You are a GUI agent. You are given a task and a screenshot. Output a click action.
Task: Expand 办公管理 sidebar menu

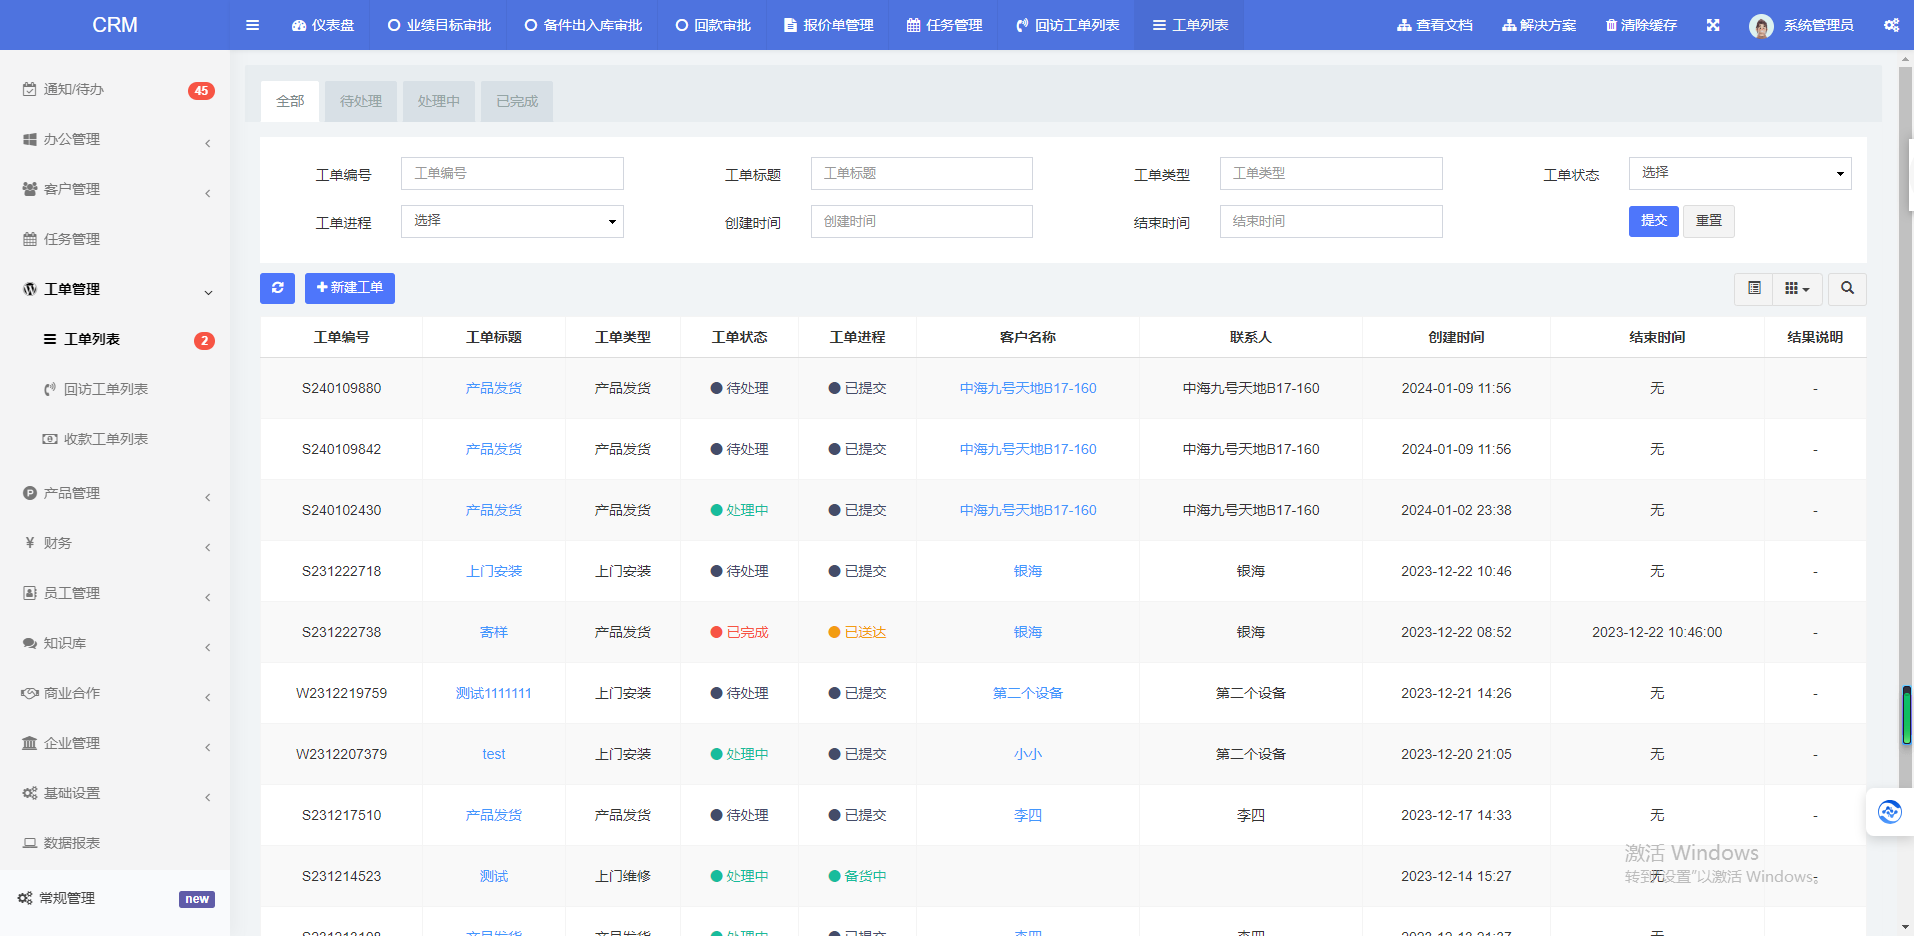[115, 139]
